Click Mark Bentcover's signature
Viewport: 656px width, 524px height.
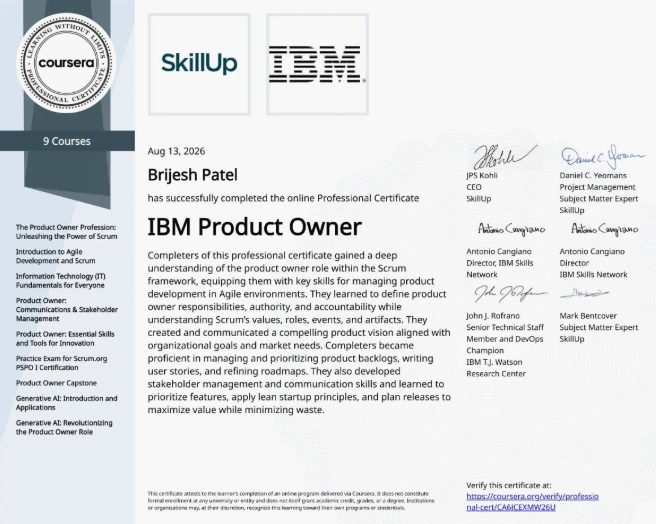[584, 294]
